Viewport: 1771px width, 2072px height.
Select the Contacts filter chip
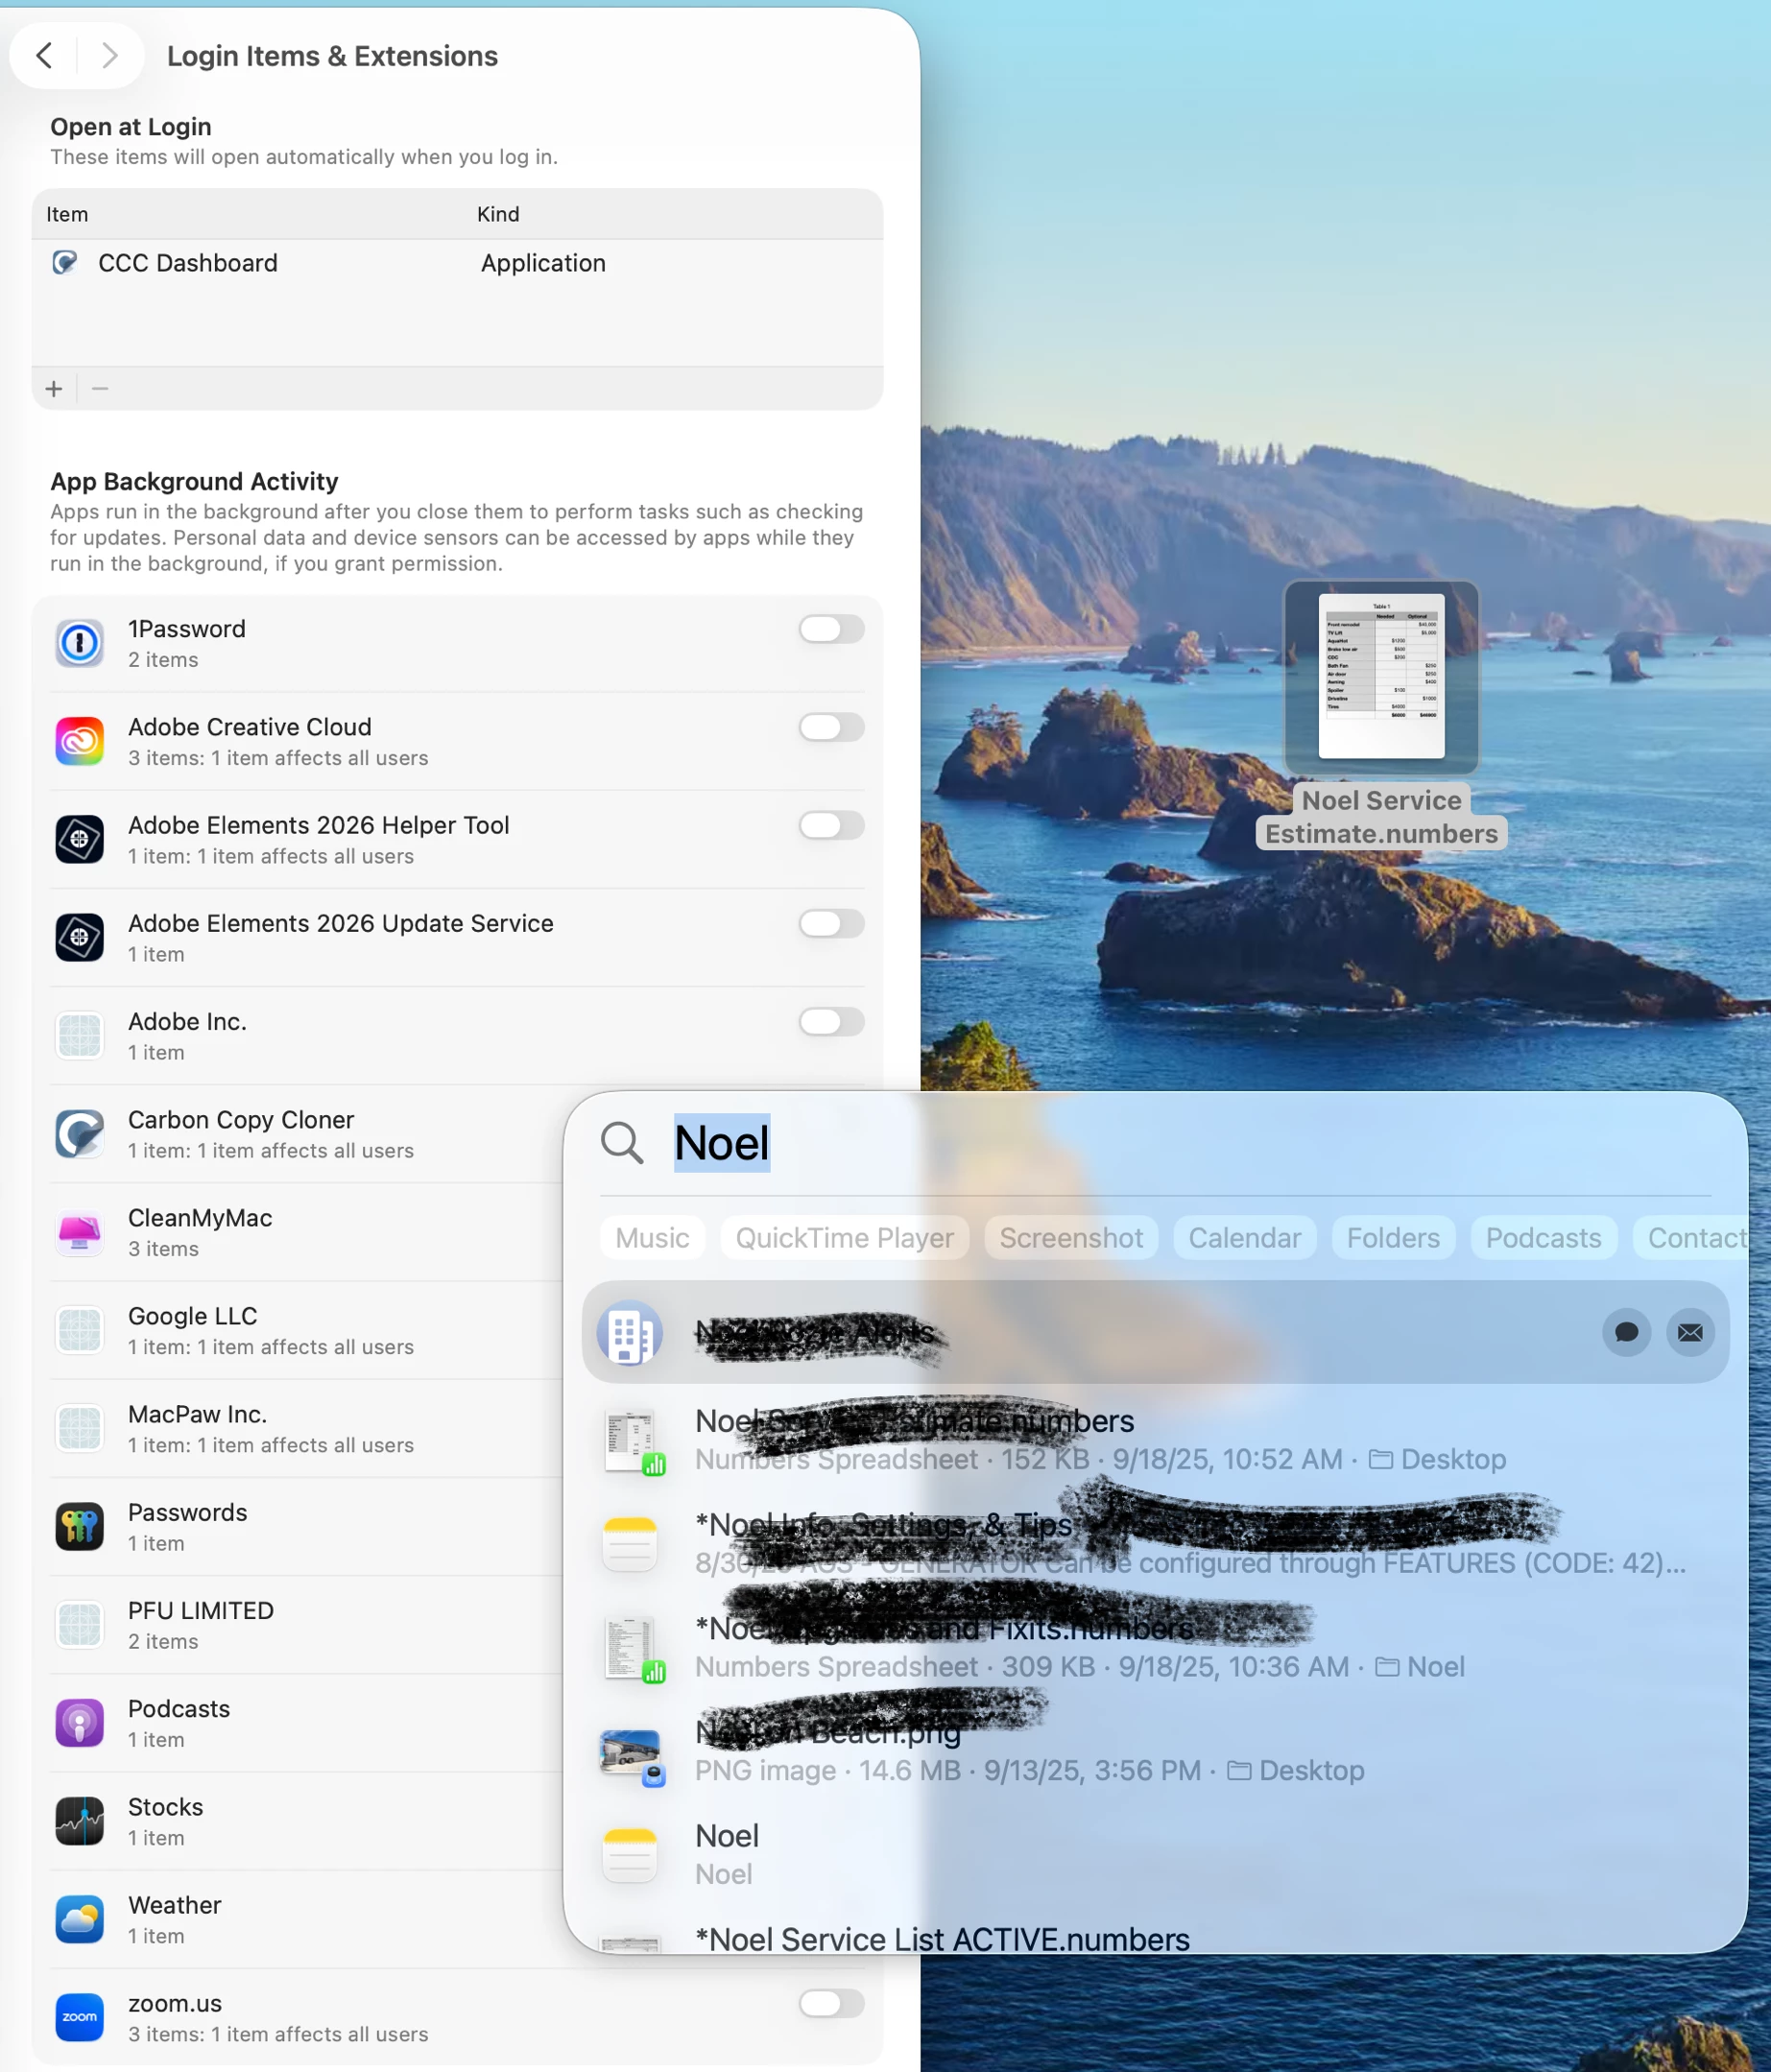tap(1692, 1238)
